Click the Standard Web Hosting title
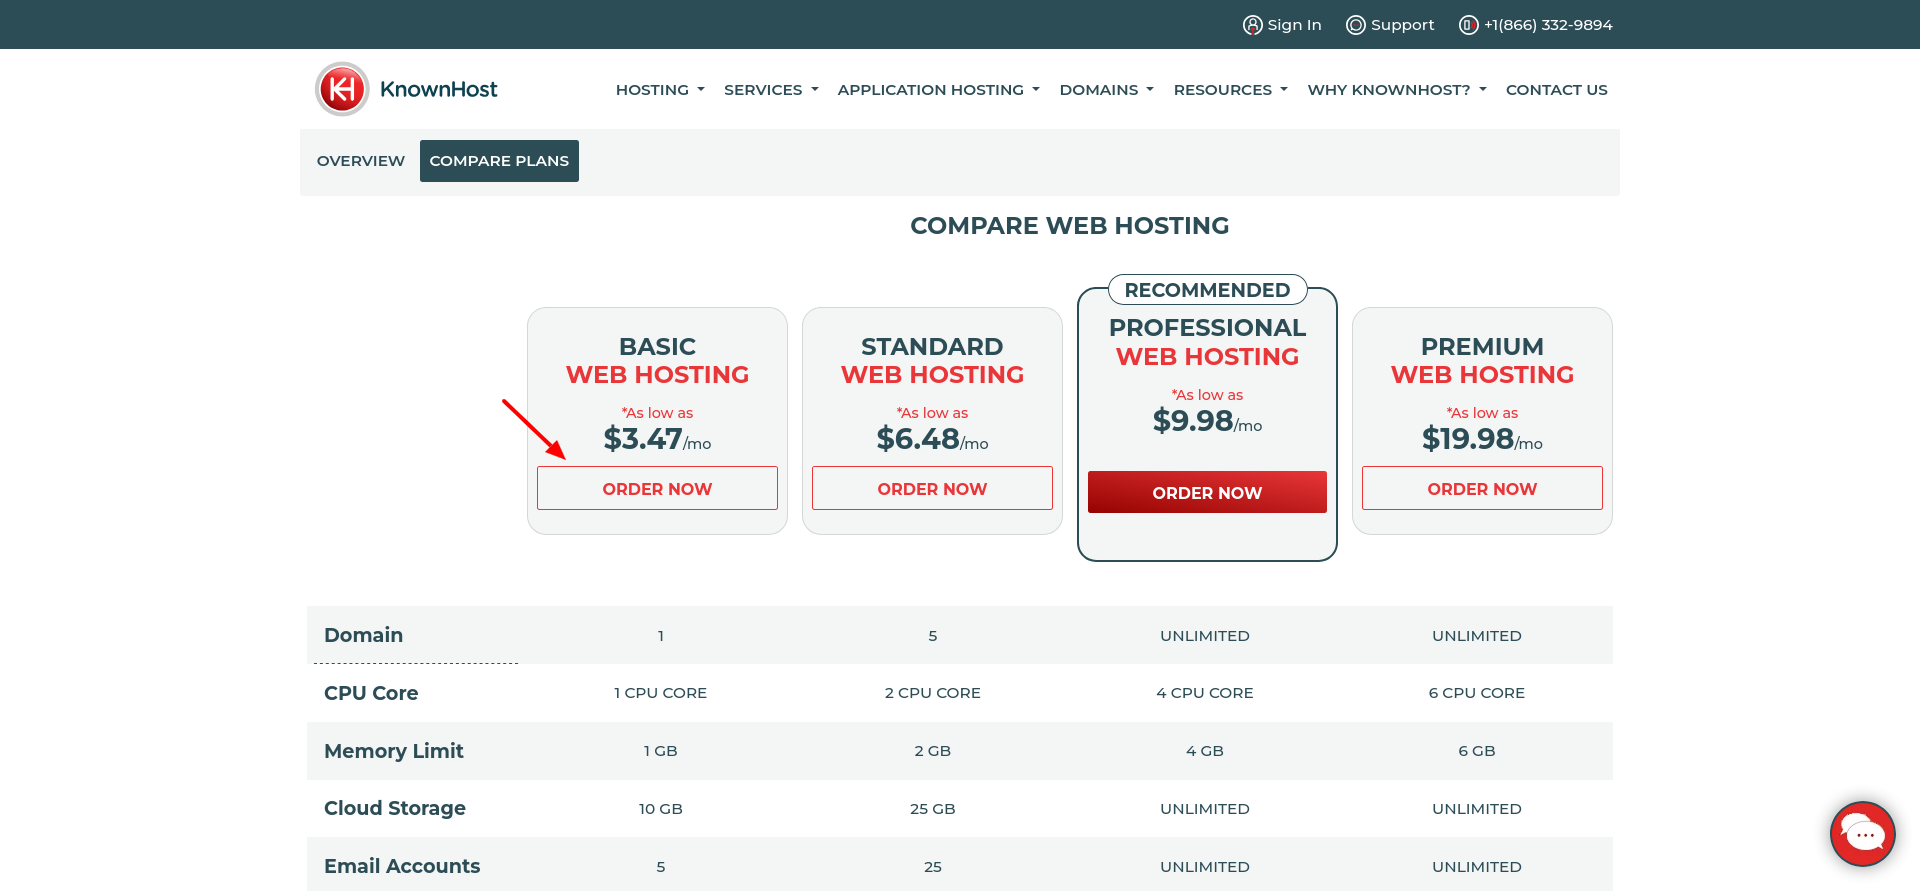The width and height of the screenshot is (1920, 891). point(932,360)
